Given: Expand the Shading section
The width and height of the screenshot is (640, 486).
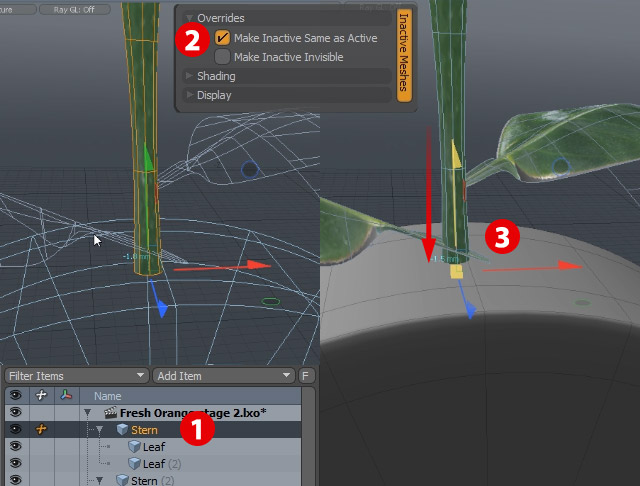Looking at the screenshot, I should pos(189,76).
